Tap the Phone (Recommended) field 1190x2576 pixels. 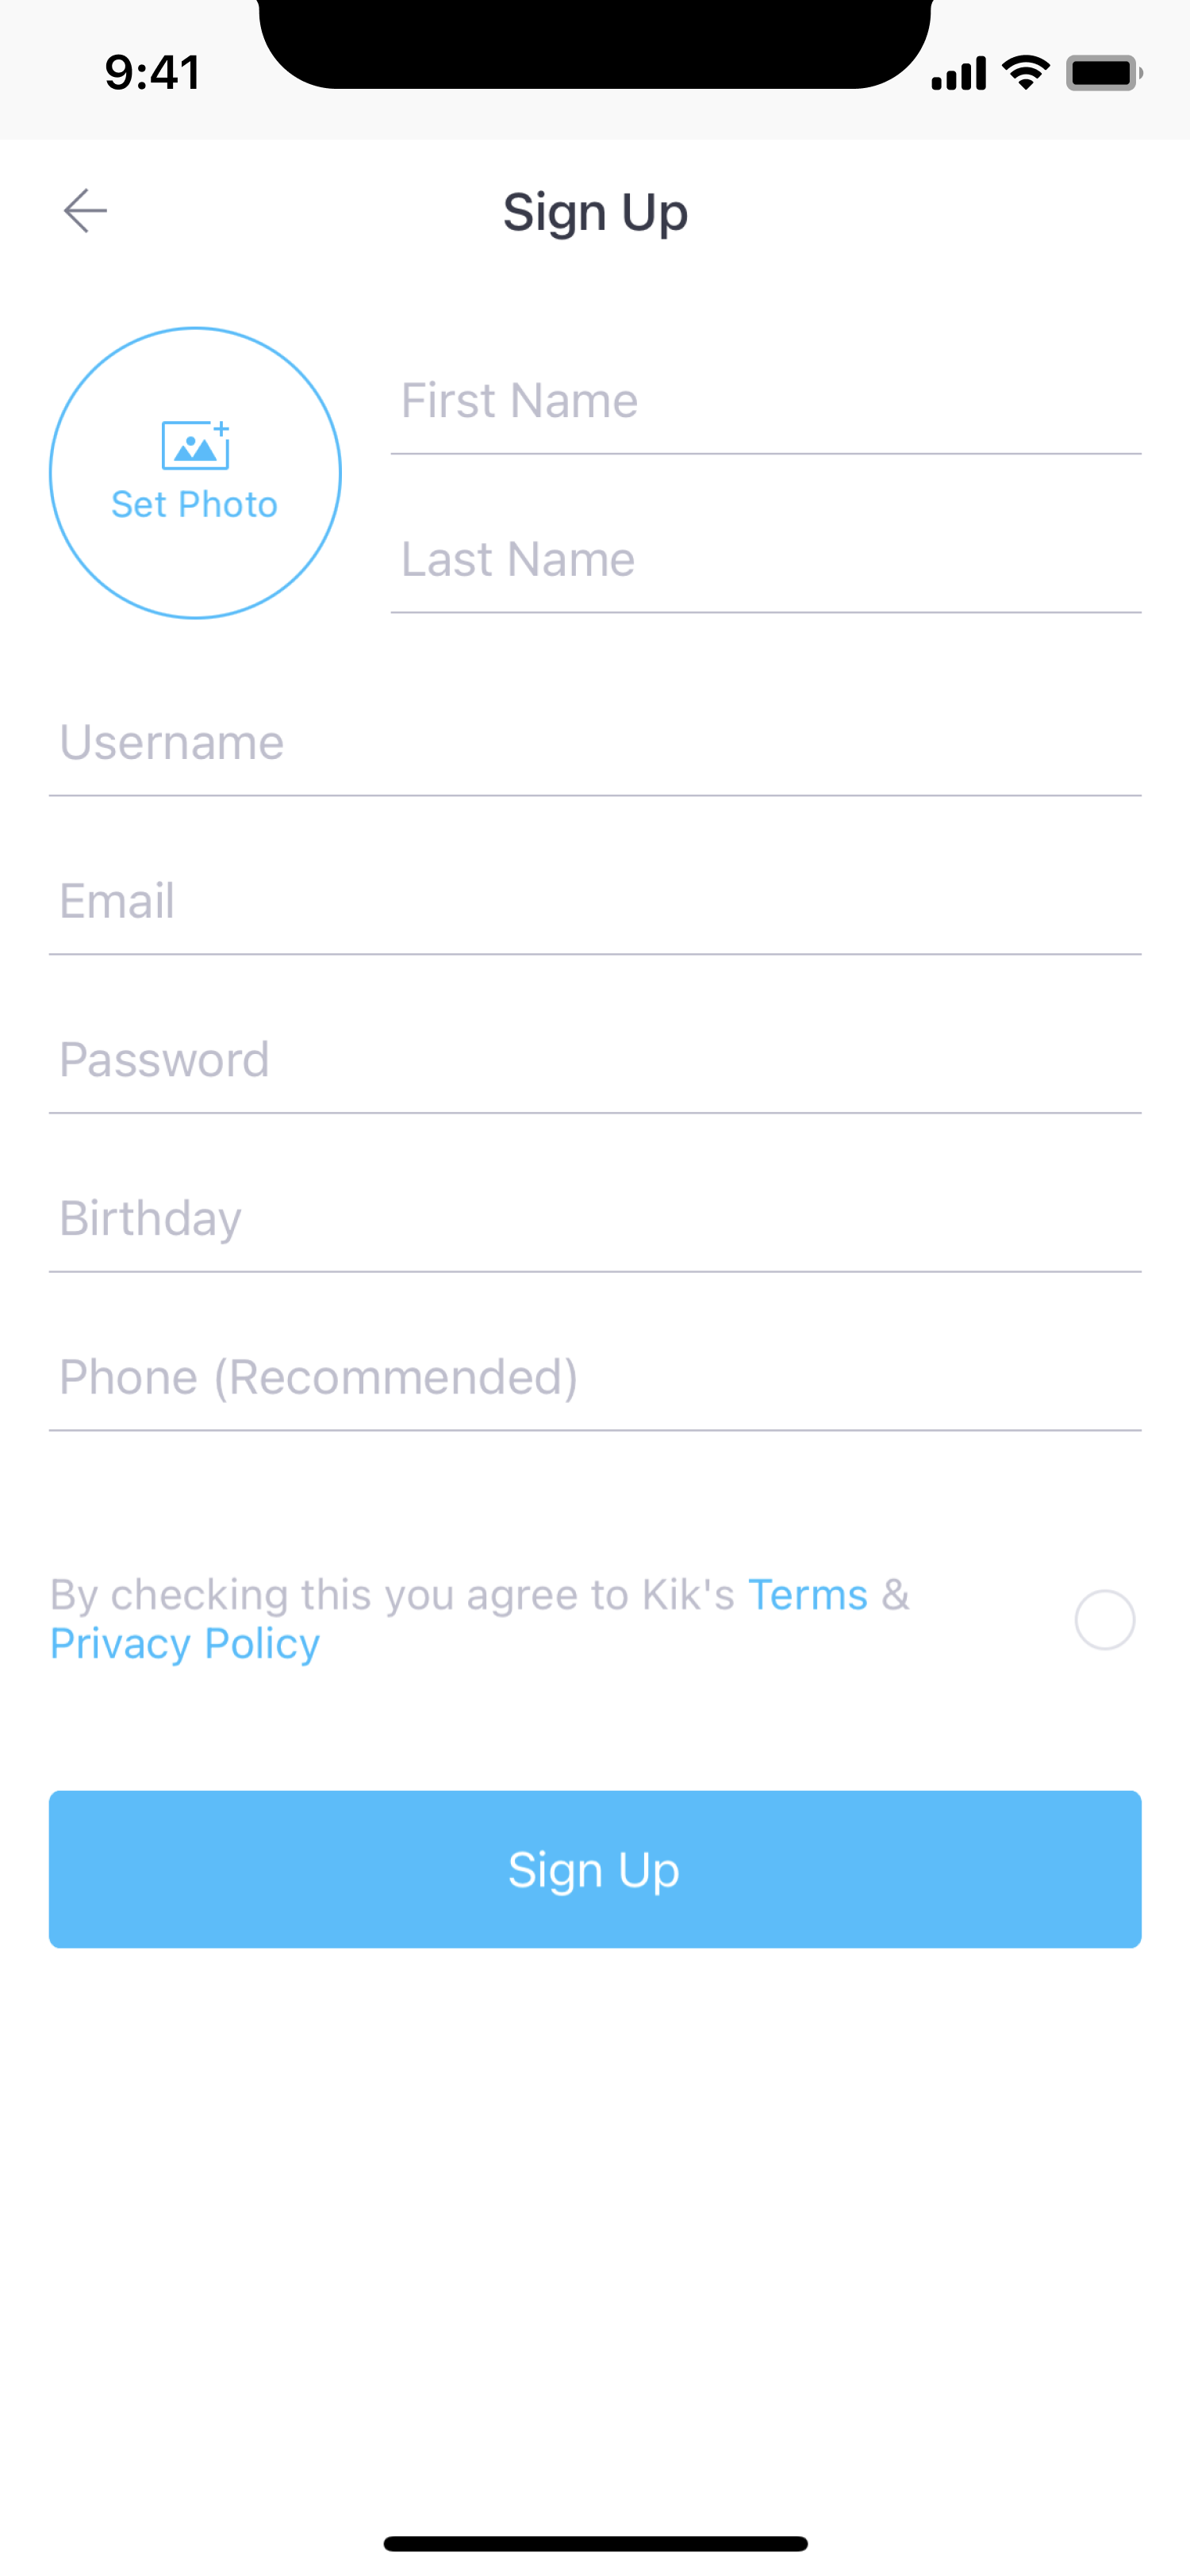click(x=595, y=1377)
